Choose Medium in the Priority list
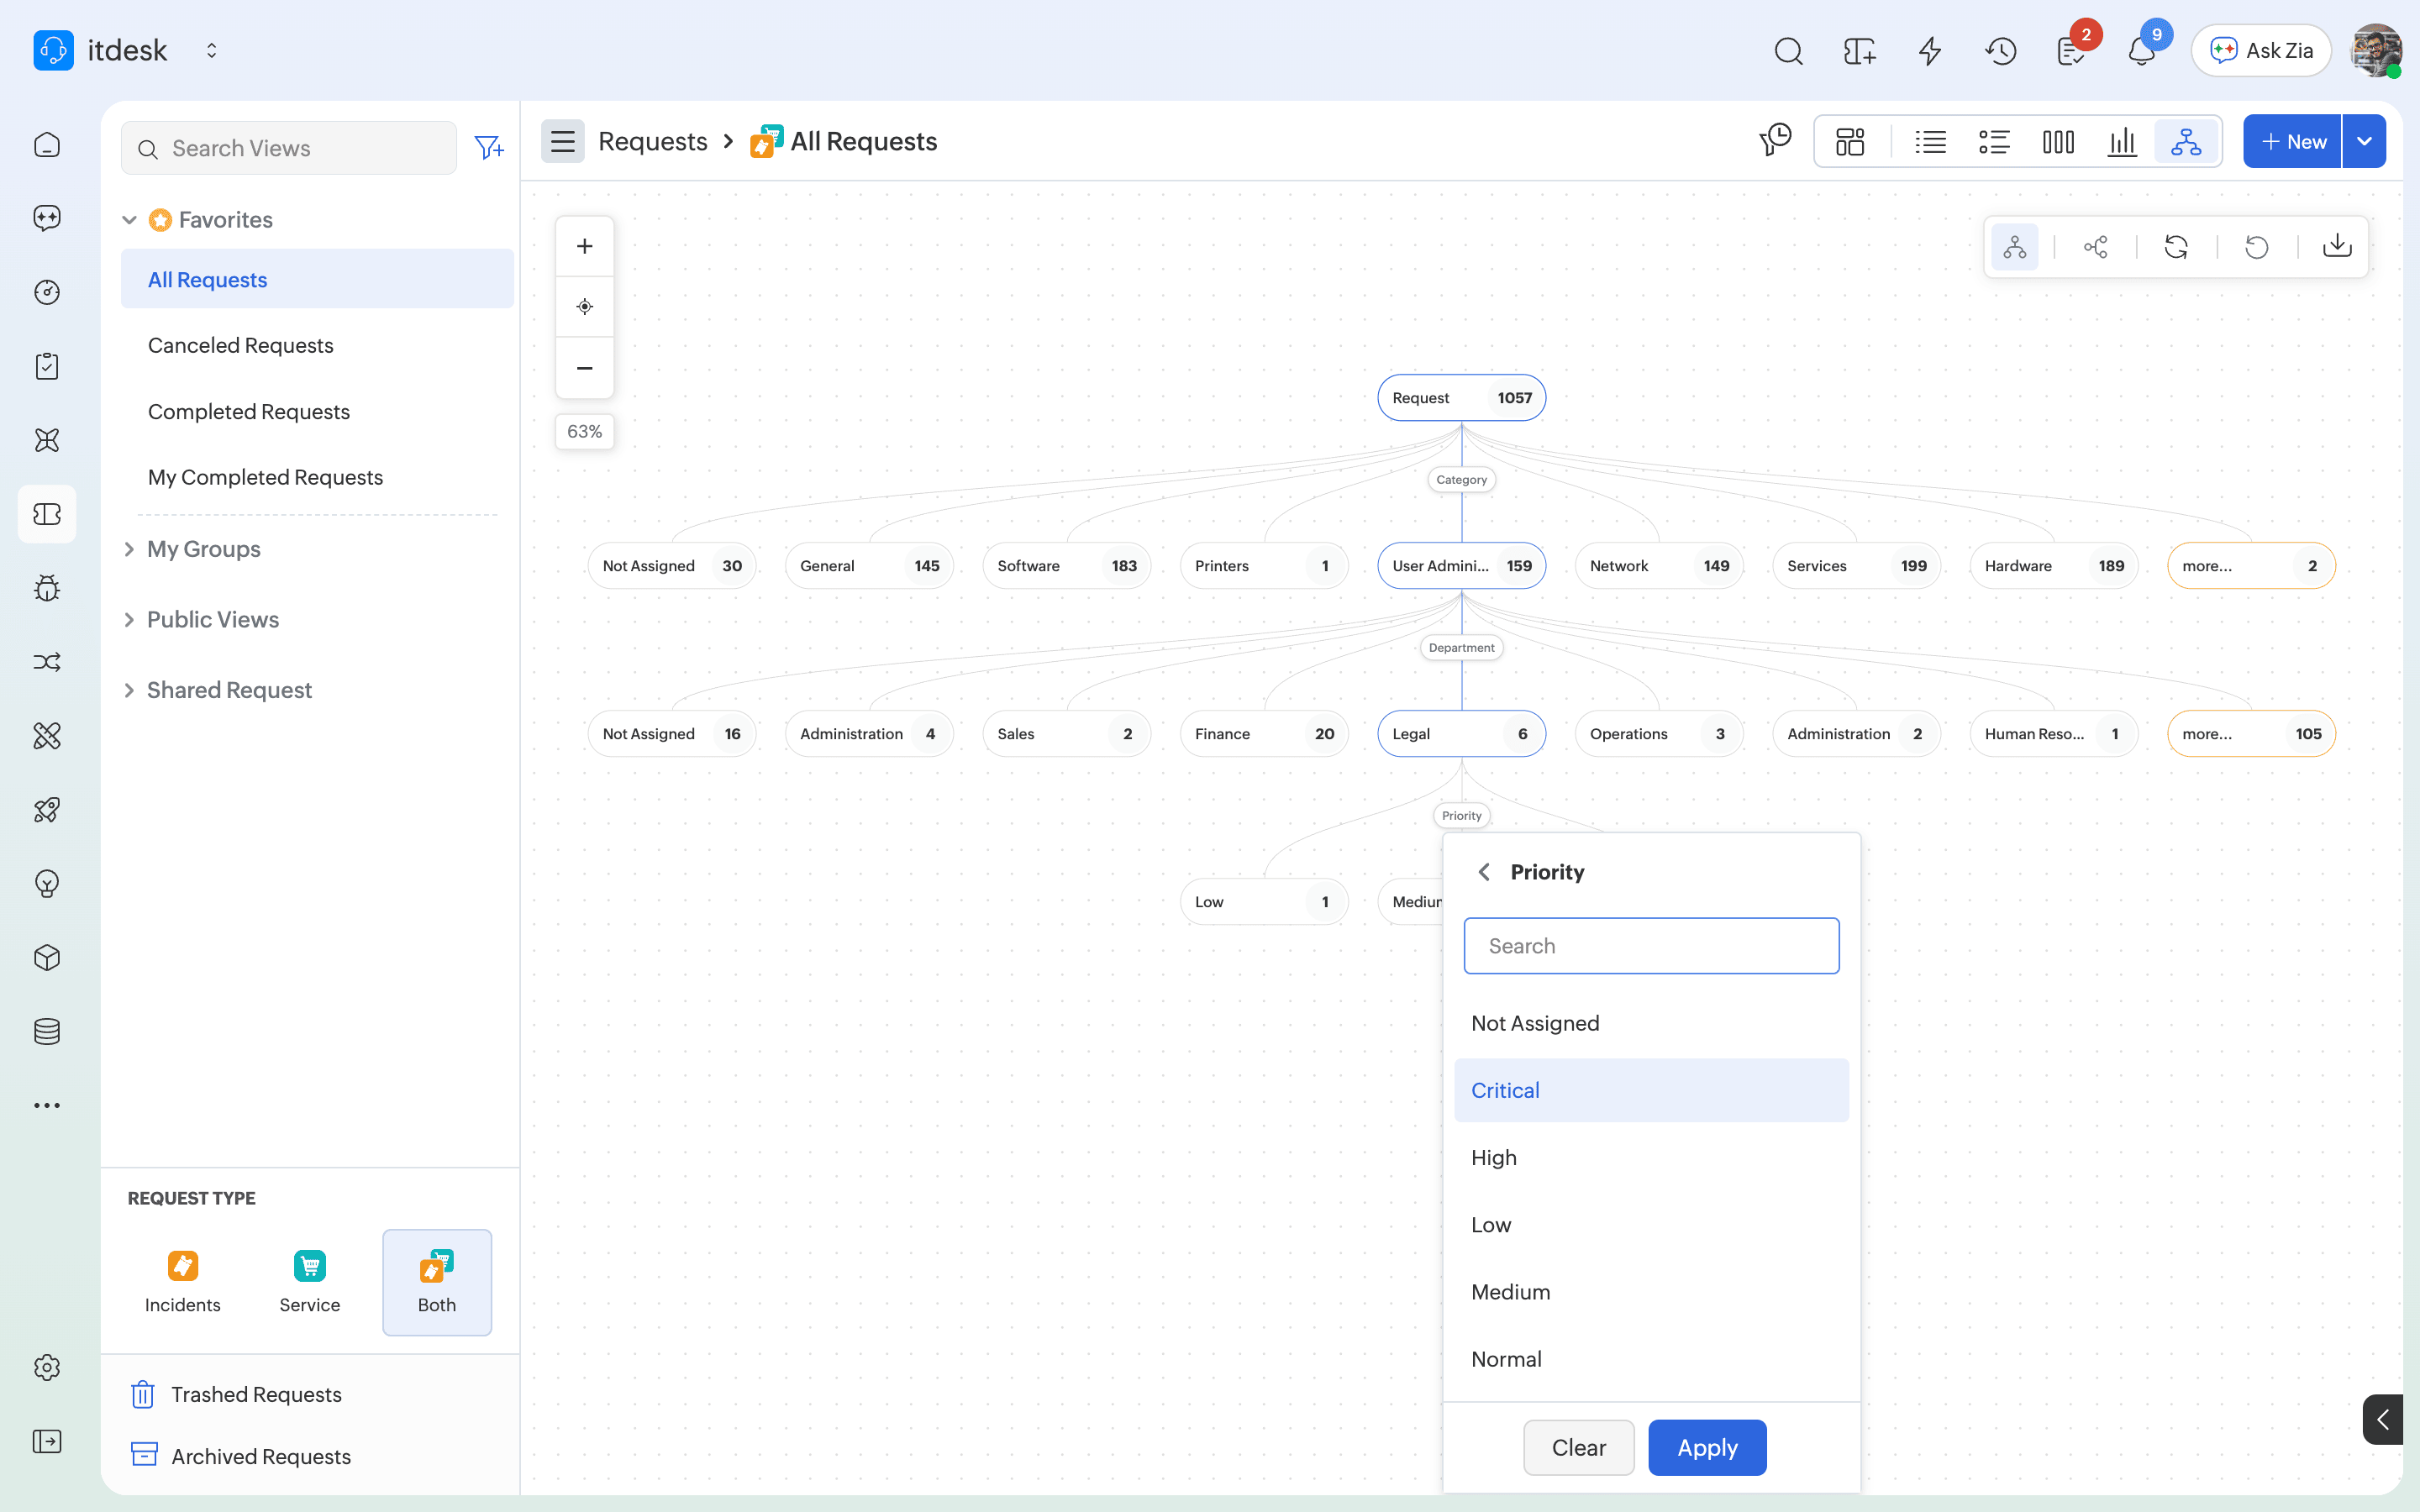The width and height of the screenshot is (2420, 1512). click(1651, 1292)
